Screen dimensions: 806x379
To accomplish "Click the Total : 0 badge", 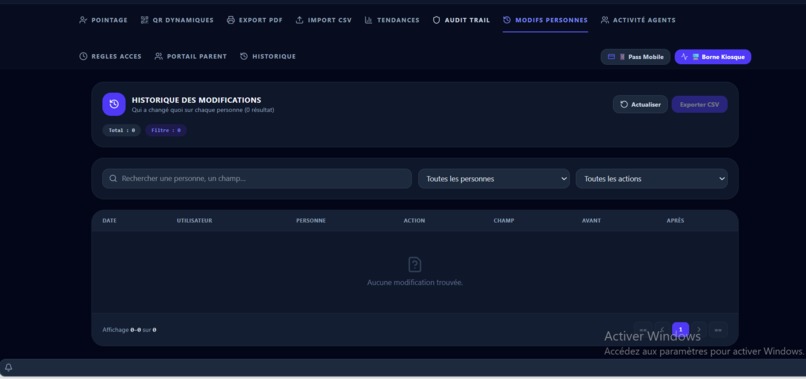I will coord(121,131).
